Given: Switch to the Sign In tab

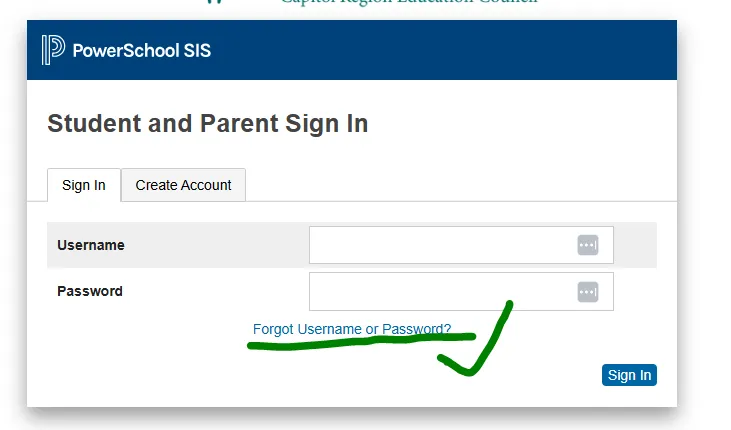Looking at the screenshot, I should pos(84,185).
